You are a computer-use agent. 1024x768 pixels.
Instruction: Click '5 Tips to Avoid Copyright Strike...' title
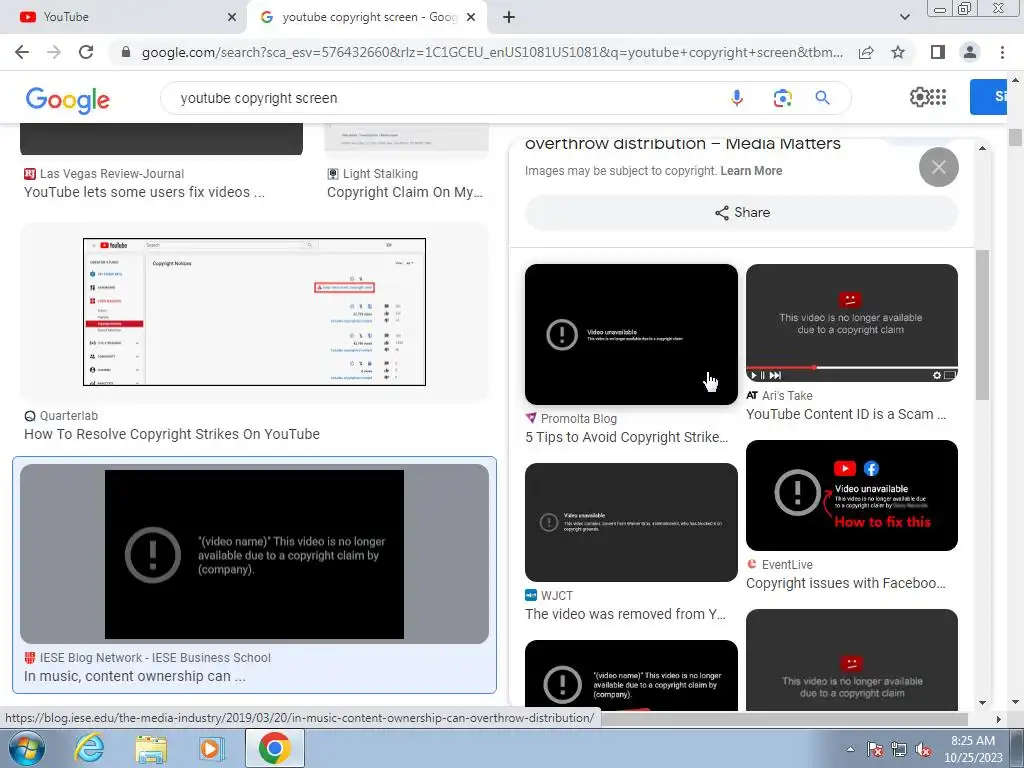click(626, 437)
